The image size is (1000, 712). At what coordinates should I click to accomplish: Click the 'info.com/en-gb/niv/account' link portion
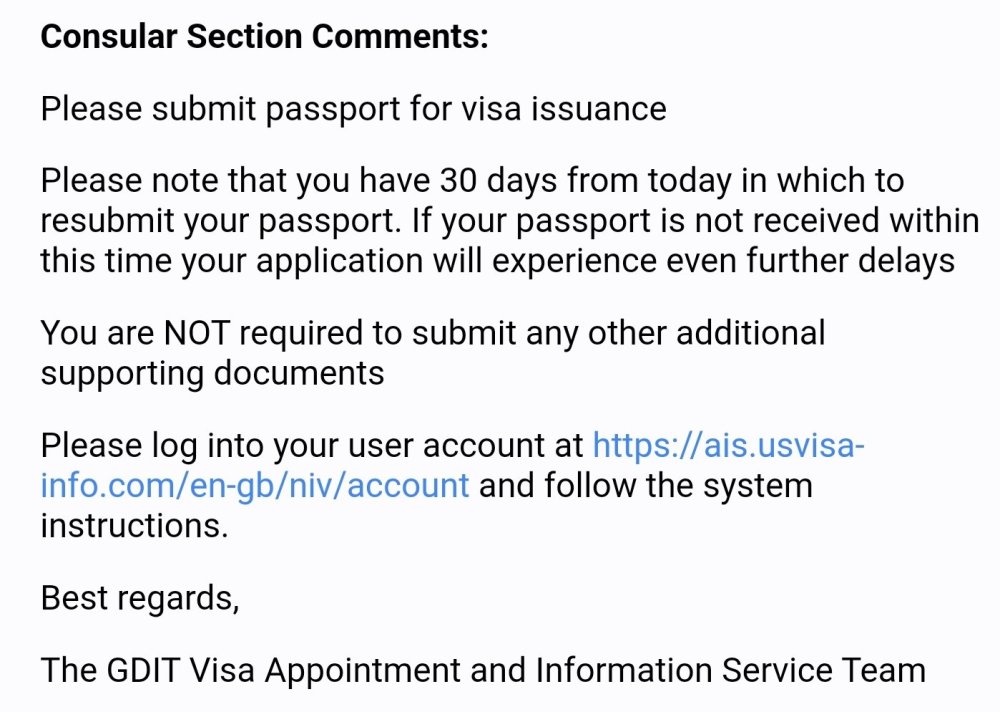(255, 486)
